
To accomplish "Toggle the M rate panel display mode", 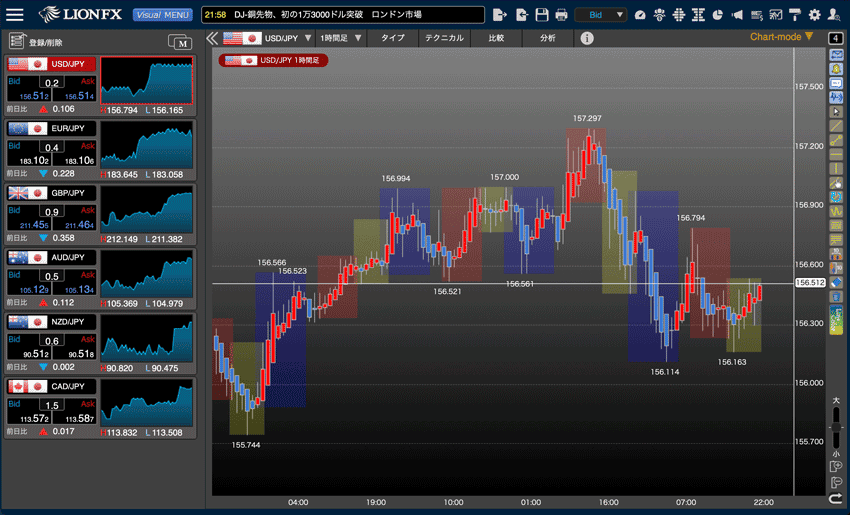I will (x=180, y=42).
